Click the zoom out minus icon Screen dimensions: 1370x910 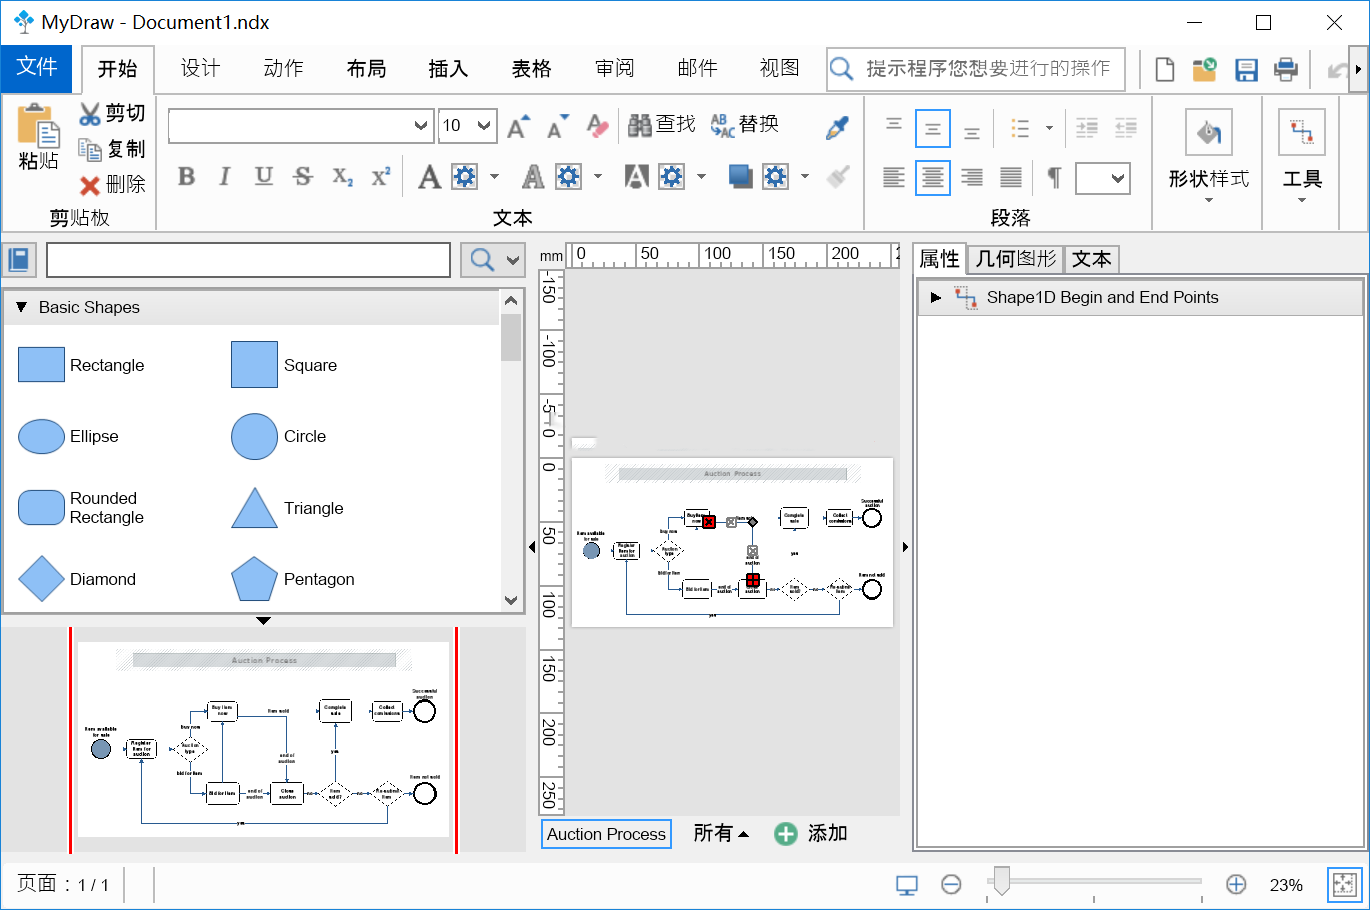(951, 885)
